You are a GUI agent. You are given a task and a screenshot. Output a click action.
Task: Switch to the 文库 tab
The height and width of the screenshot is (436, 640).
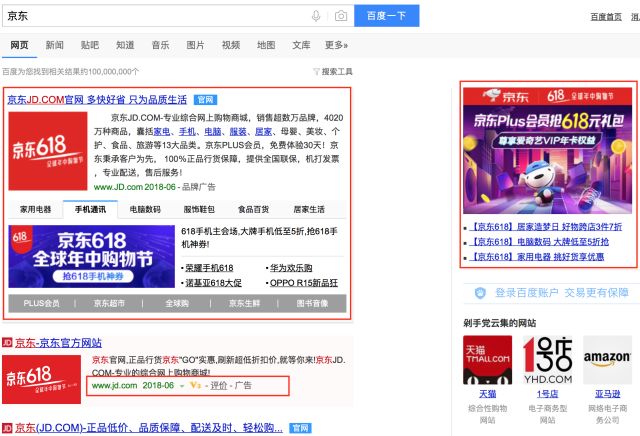[301, 45]
